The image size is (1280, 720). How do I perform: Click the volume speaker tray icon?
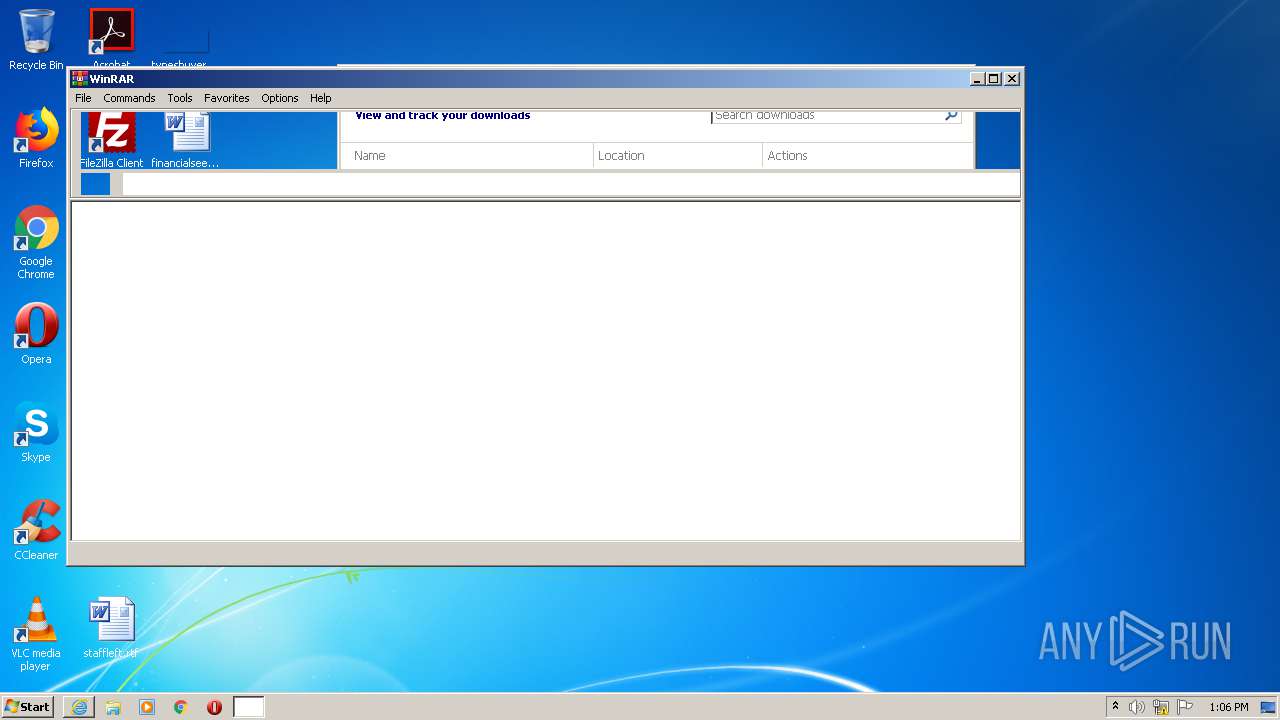pyautogui.click(x=1137, y=707)
